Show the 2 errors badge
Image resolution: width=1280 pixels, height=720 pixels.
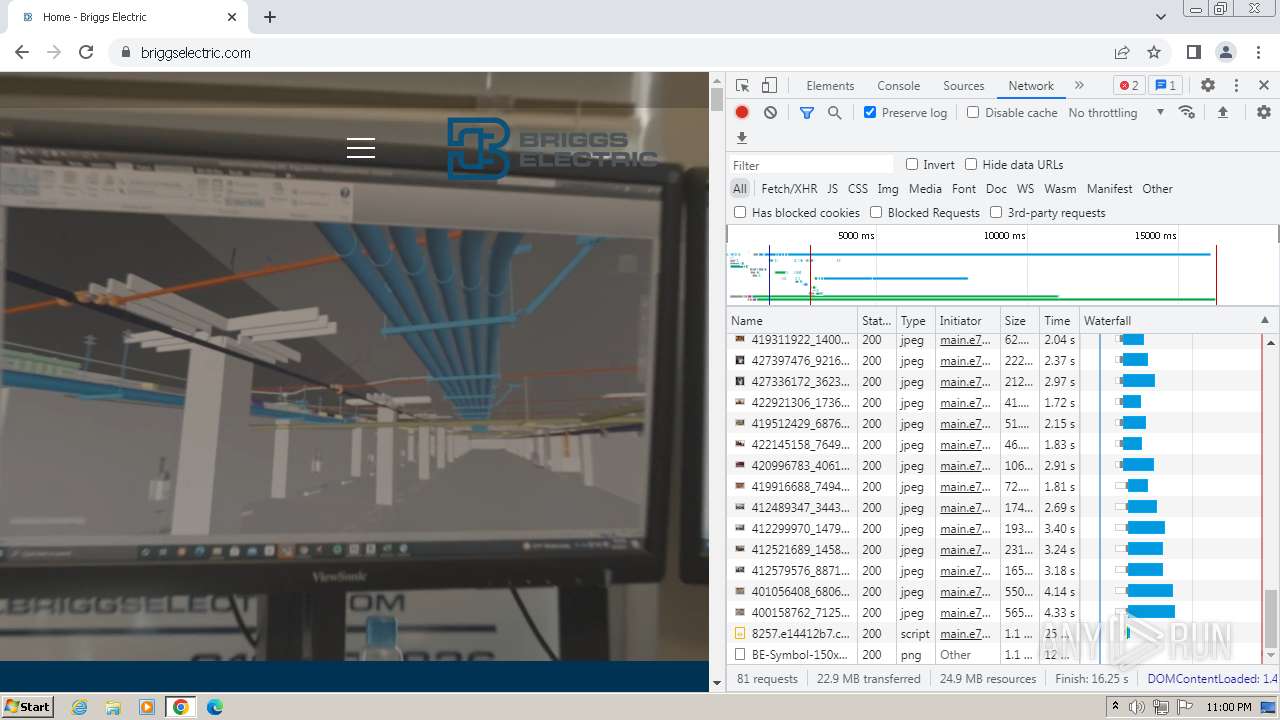1129,86
